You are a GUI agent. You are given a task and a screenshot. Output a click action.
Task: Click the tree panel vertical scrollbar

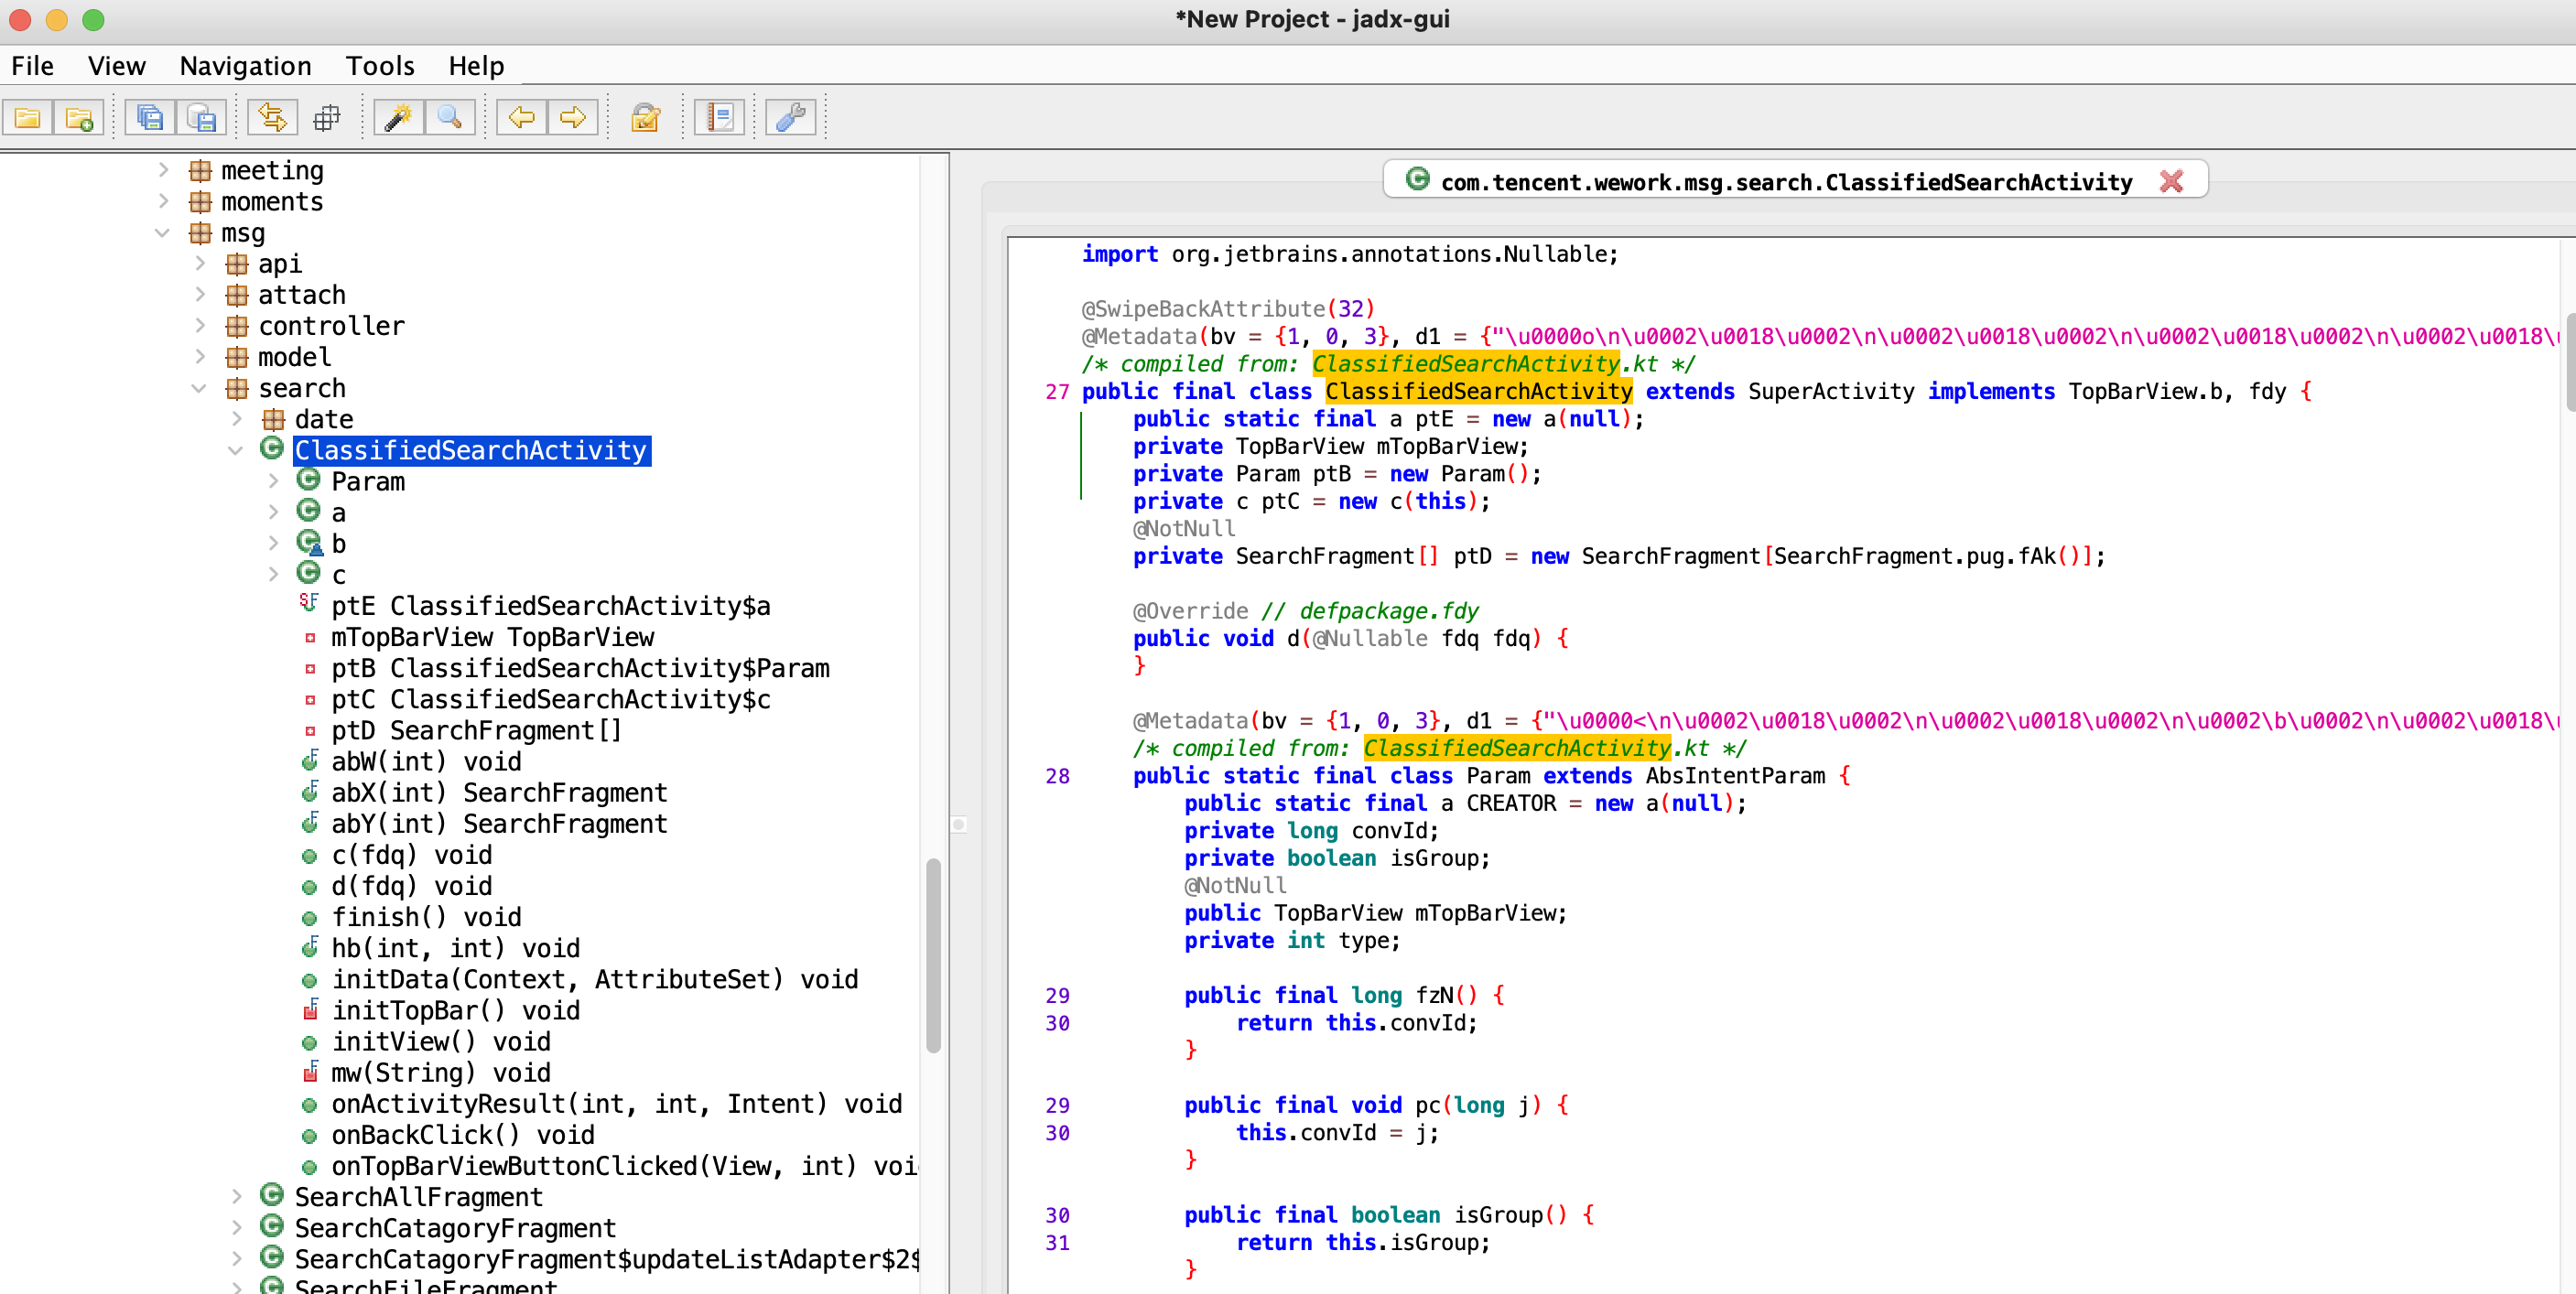[x=933, y=955]
